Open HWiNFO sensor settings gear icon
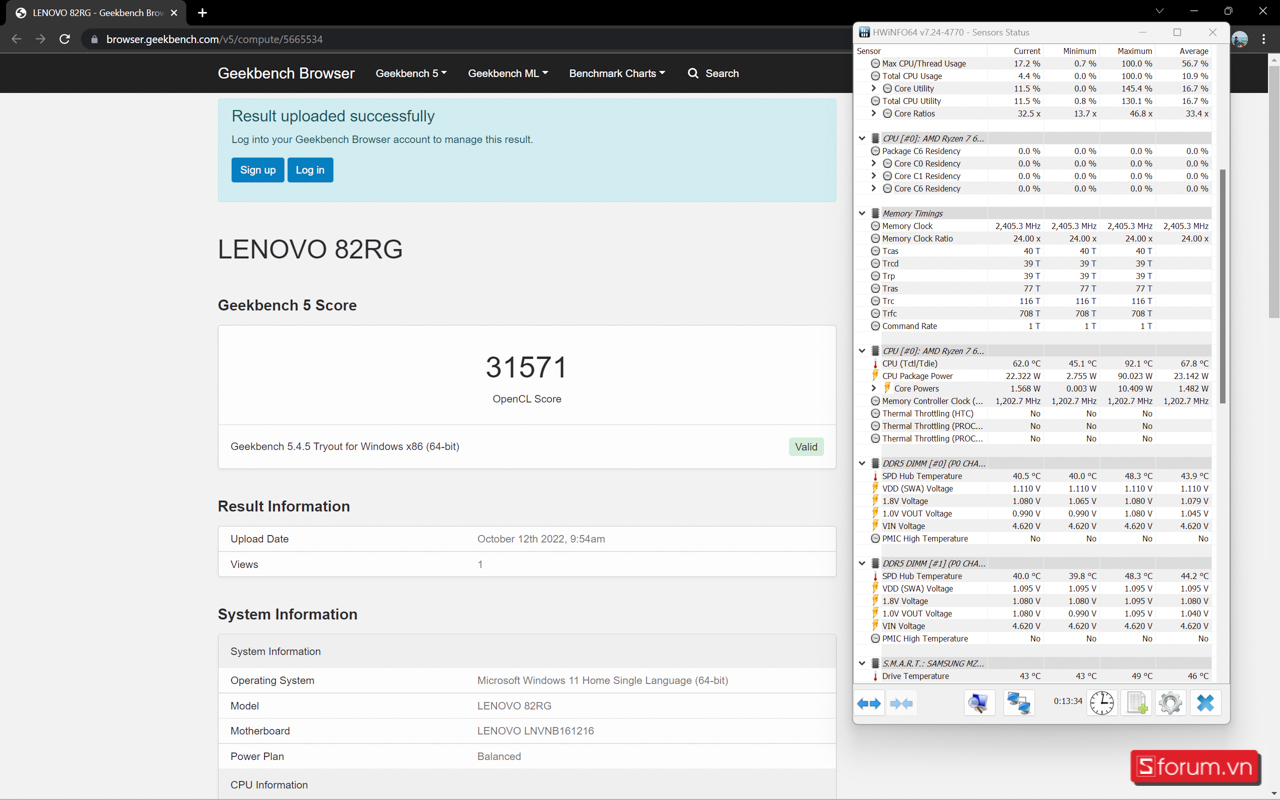 pyautogui.click(x=1170, y=703)
